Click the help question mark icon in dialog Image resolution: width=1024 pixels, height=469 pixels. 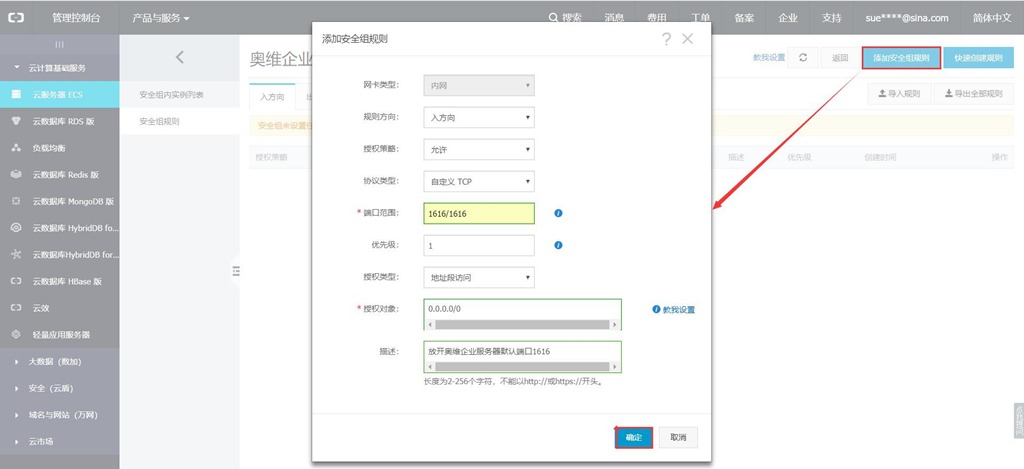[666, 39]
